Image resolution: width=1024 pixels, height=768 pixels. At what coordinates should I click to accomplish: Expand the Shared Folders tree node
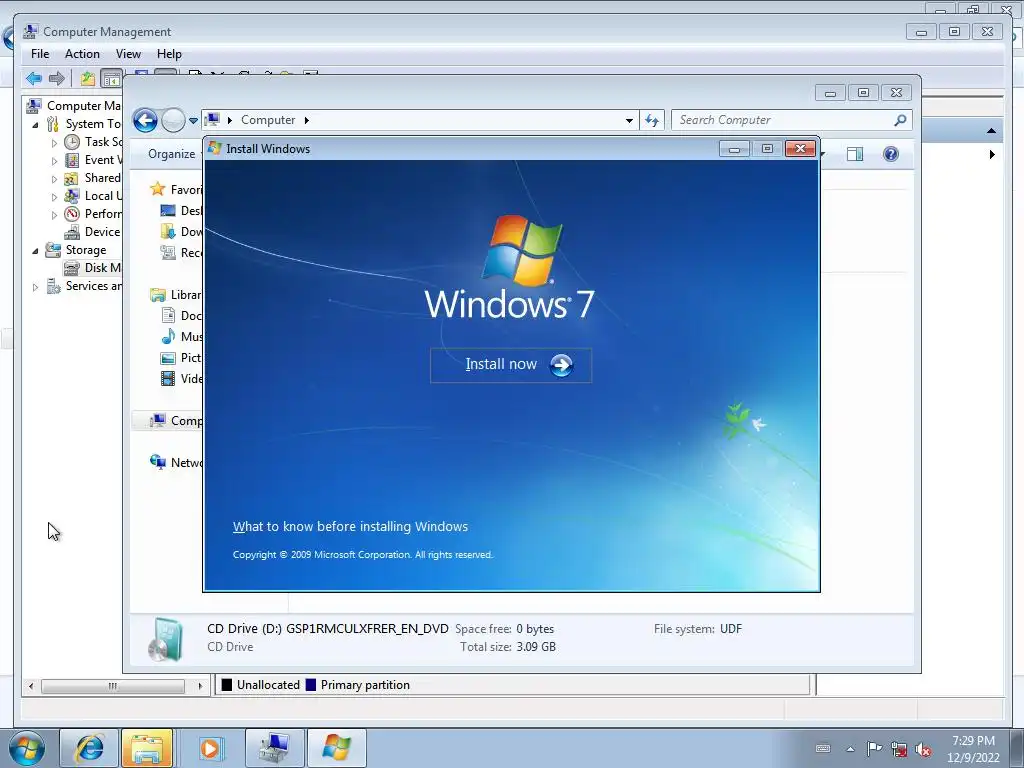(x=54, y=178)
